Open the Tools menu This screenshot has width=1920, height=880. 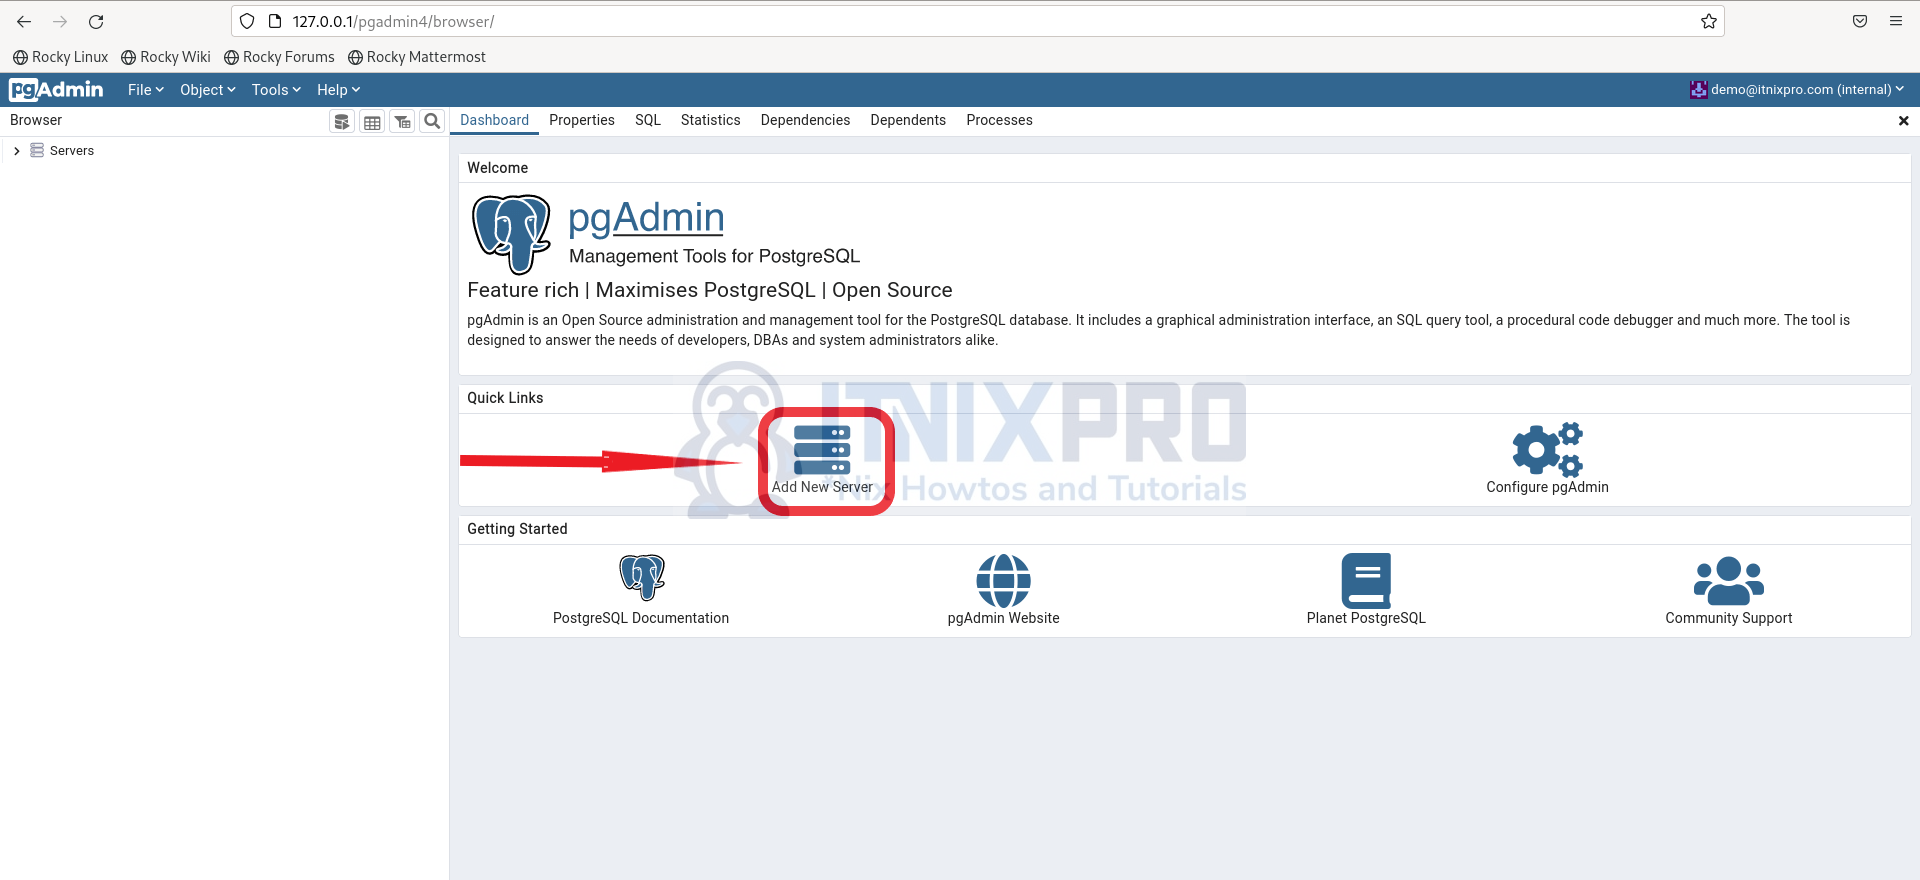[x=276, y=90]
